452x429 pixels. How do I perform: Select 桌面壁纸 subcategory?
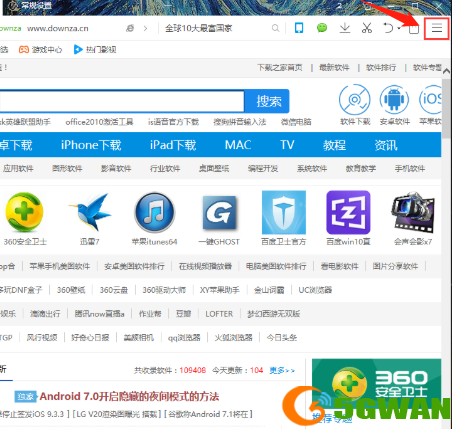point(214,169)
